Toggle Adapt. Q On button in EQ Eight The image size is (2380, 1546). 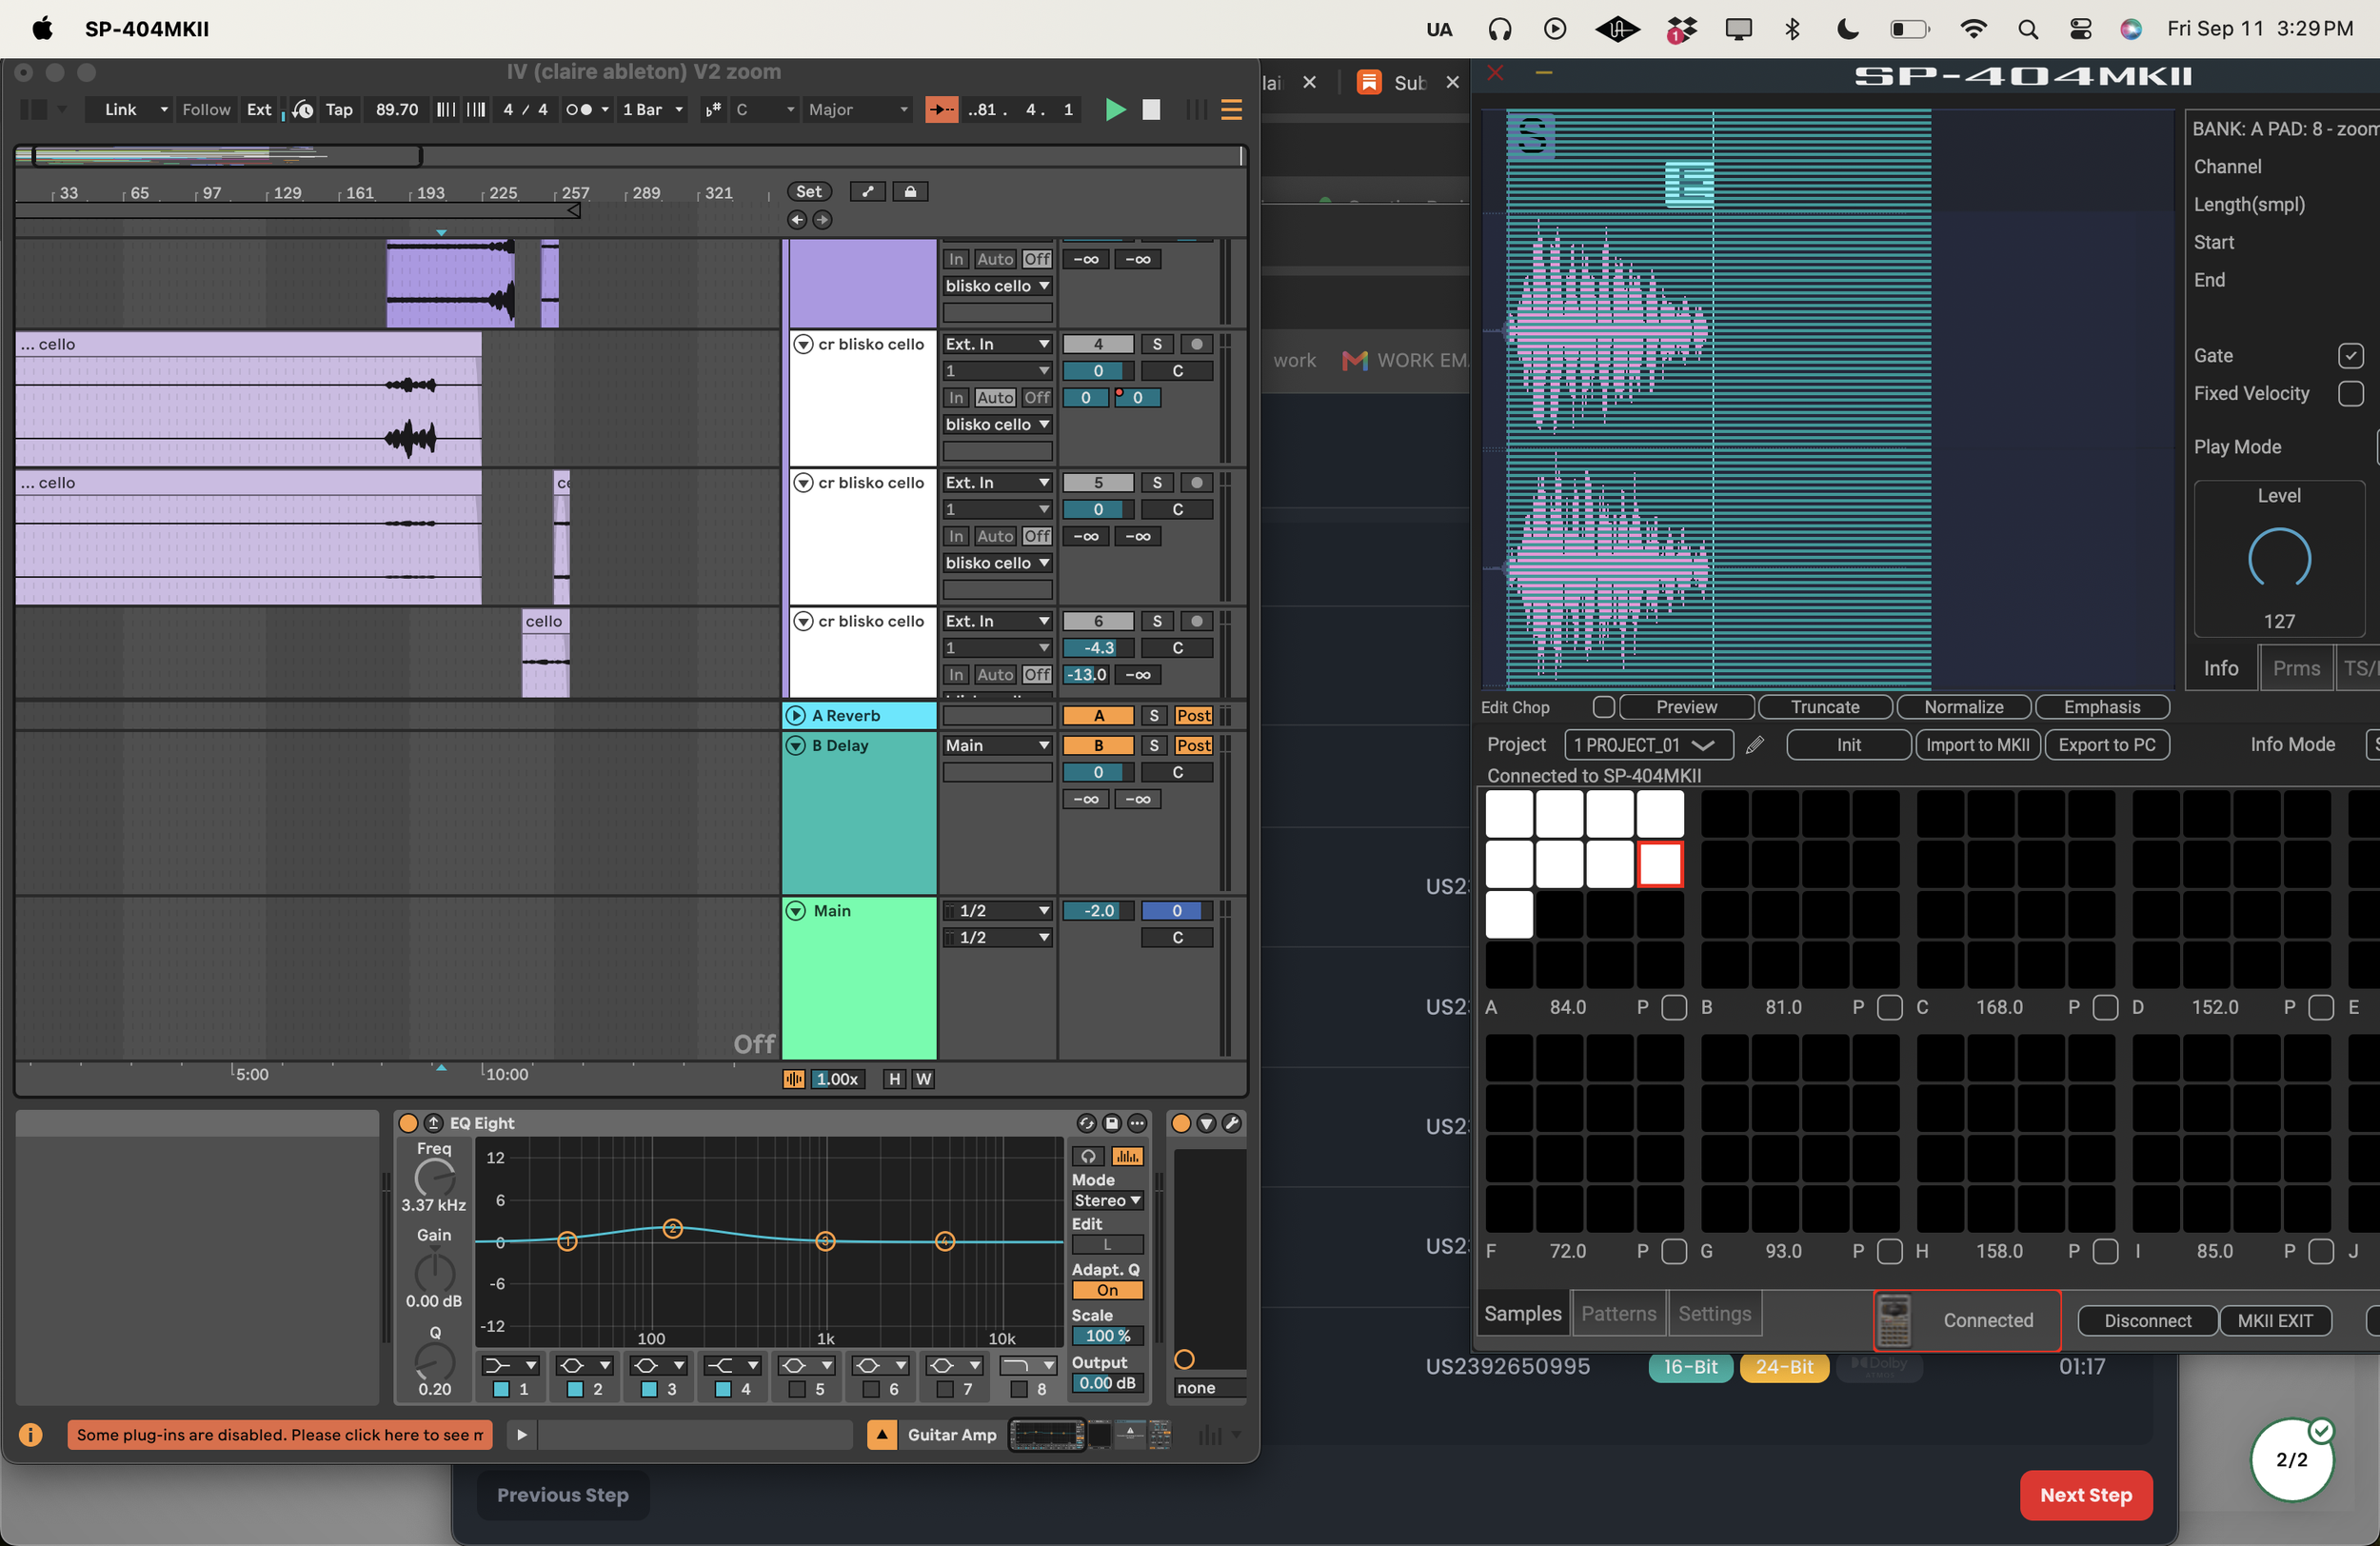coord(1107,1290)
